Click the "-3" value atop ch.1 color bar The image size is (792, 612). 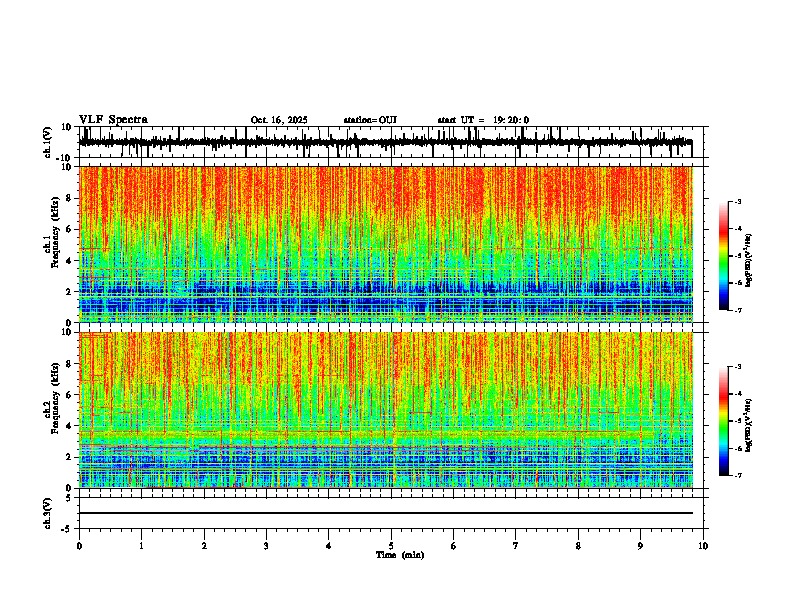point(738,201)
